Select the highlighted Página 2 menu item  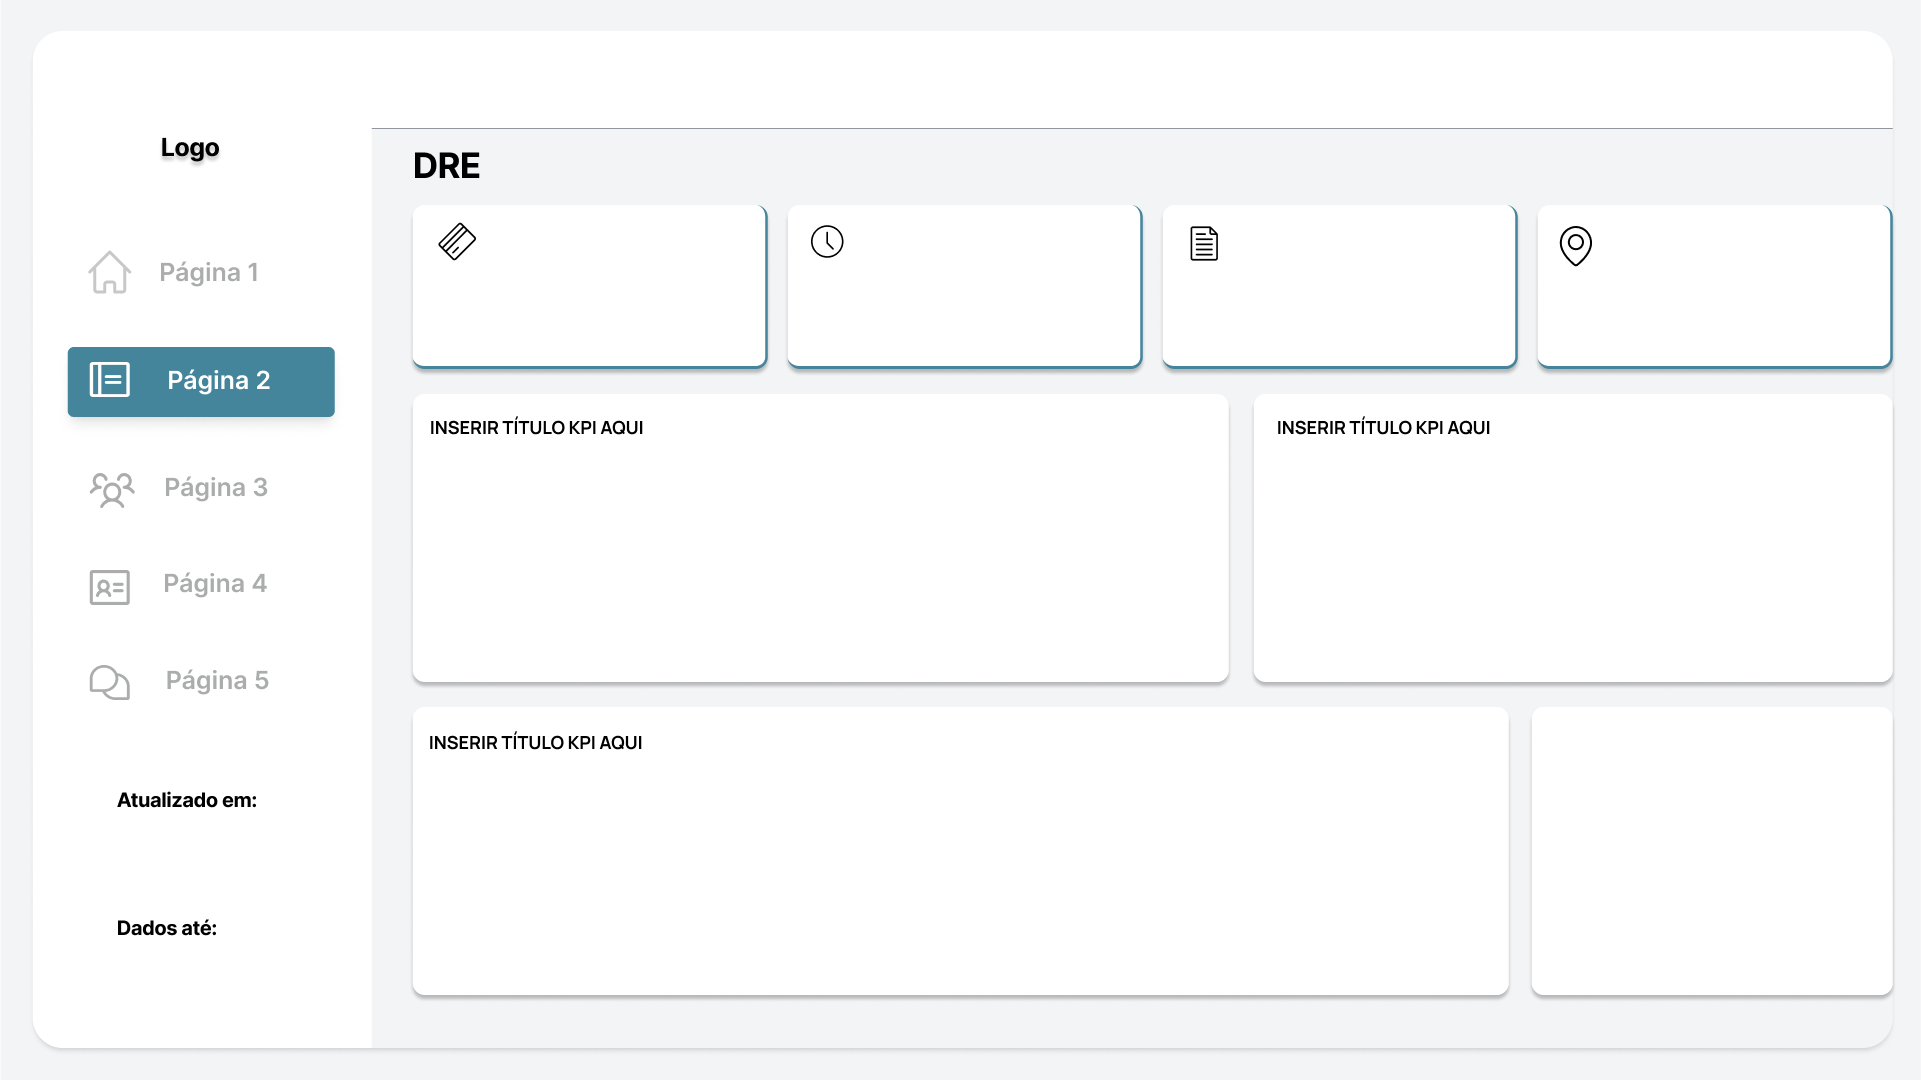(x=218, y=381)
